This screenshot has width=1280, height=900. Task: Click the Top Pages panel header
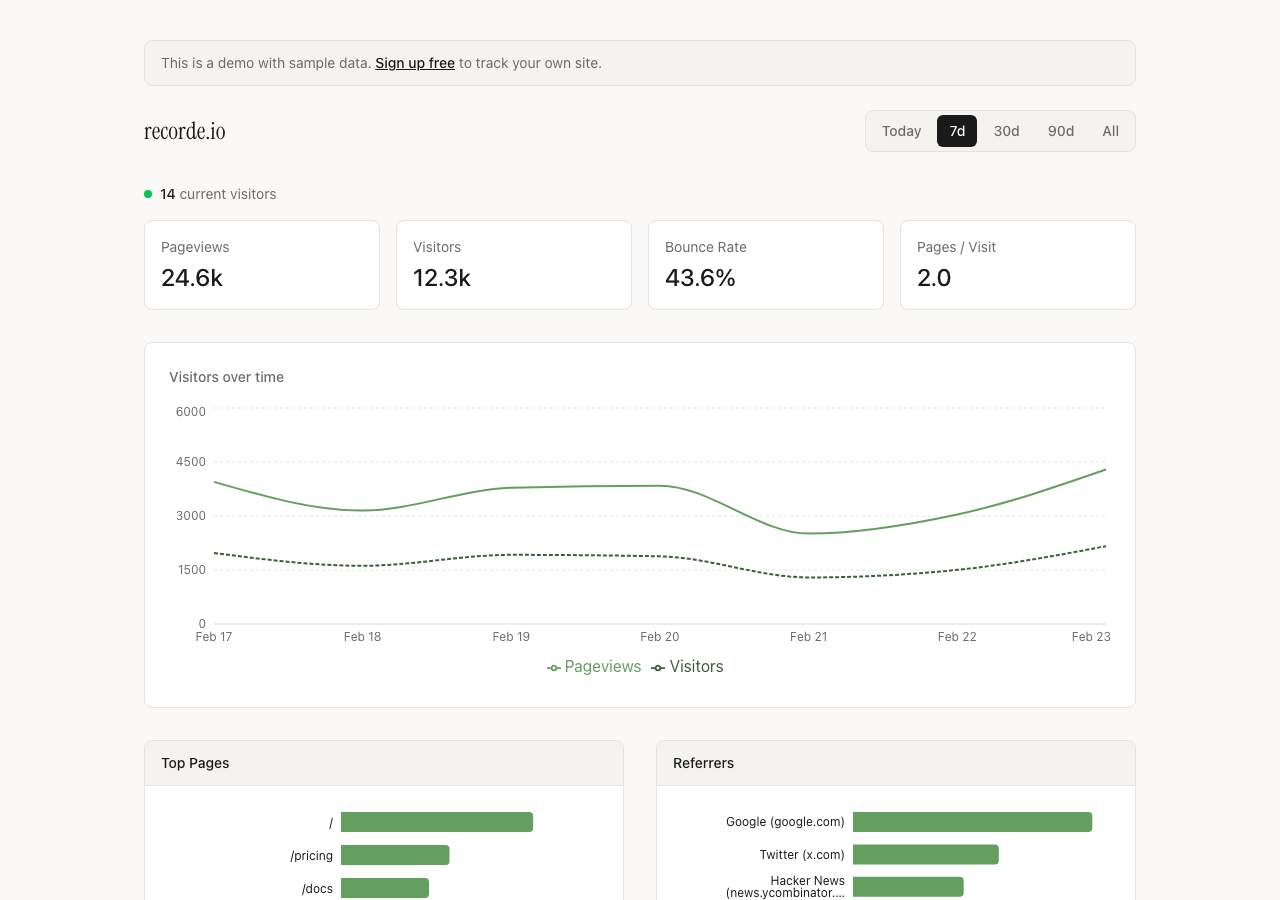(x=384, y=763)
